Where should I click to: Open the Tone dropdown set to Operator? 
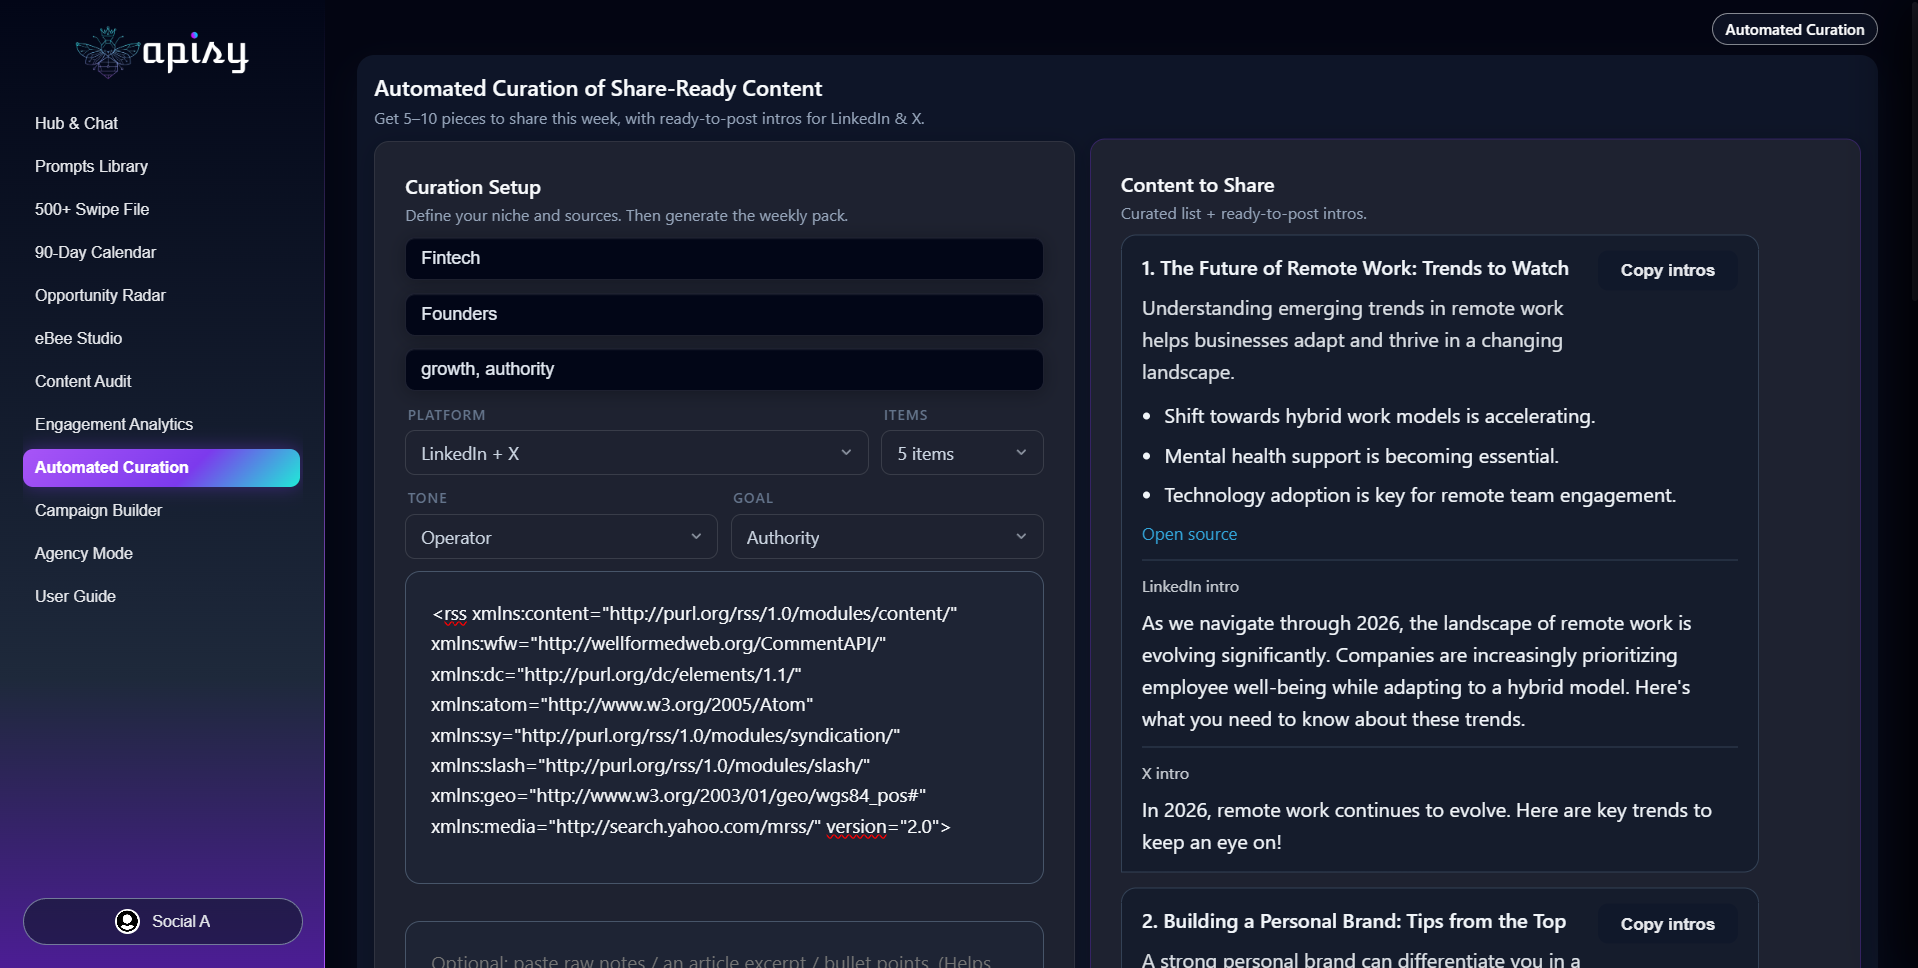click(561, 537)
